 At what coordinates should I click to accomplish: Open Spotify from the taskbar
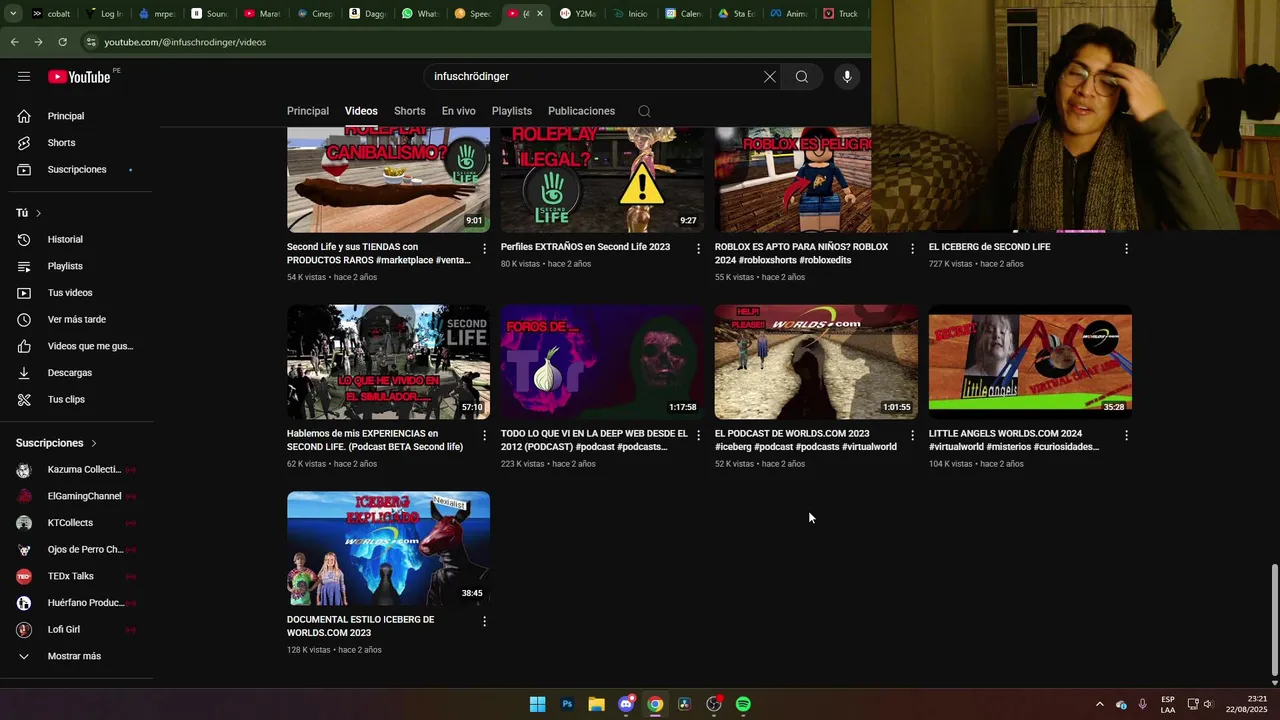[x=743, y=704]
